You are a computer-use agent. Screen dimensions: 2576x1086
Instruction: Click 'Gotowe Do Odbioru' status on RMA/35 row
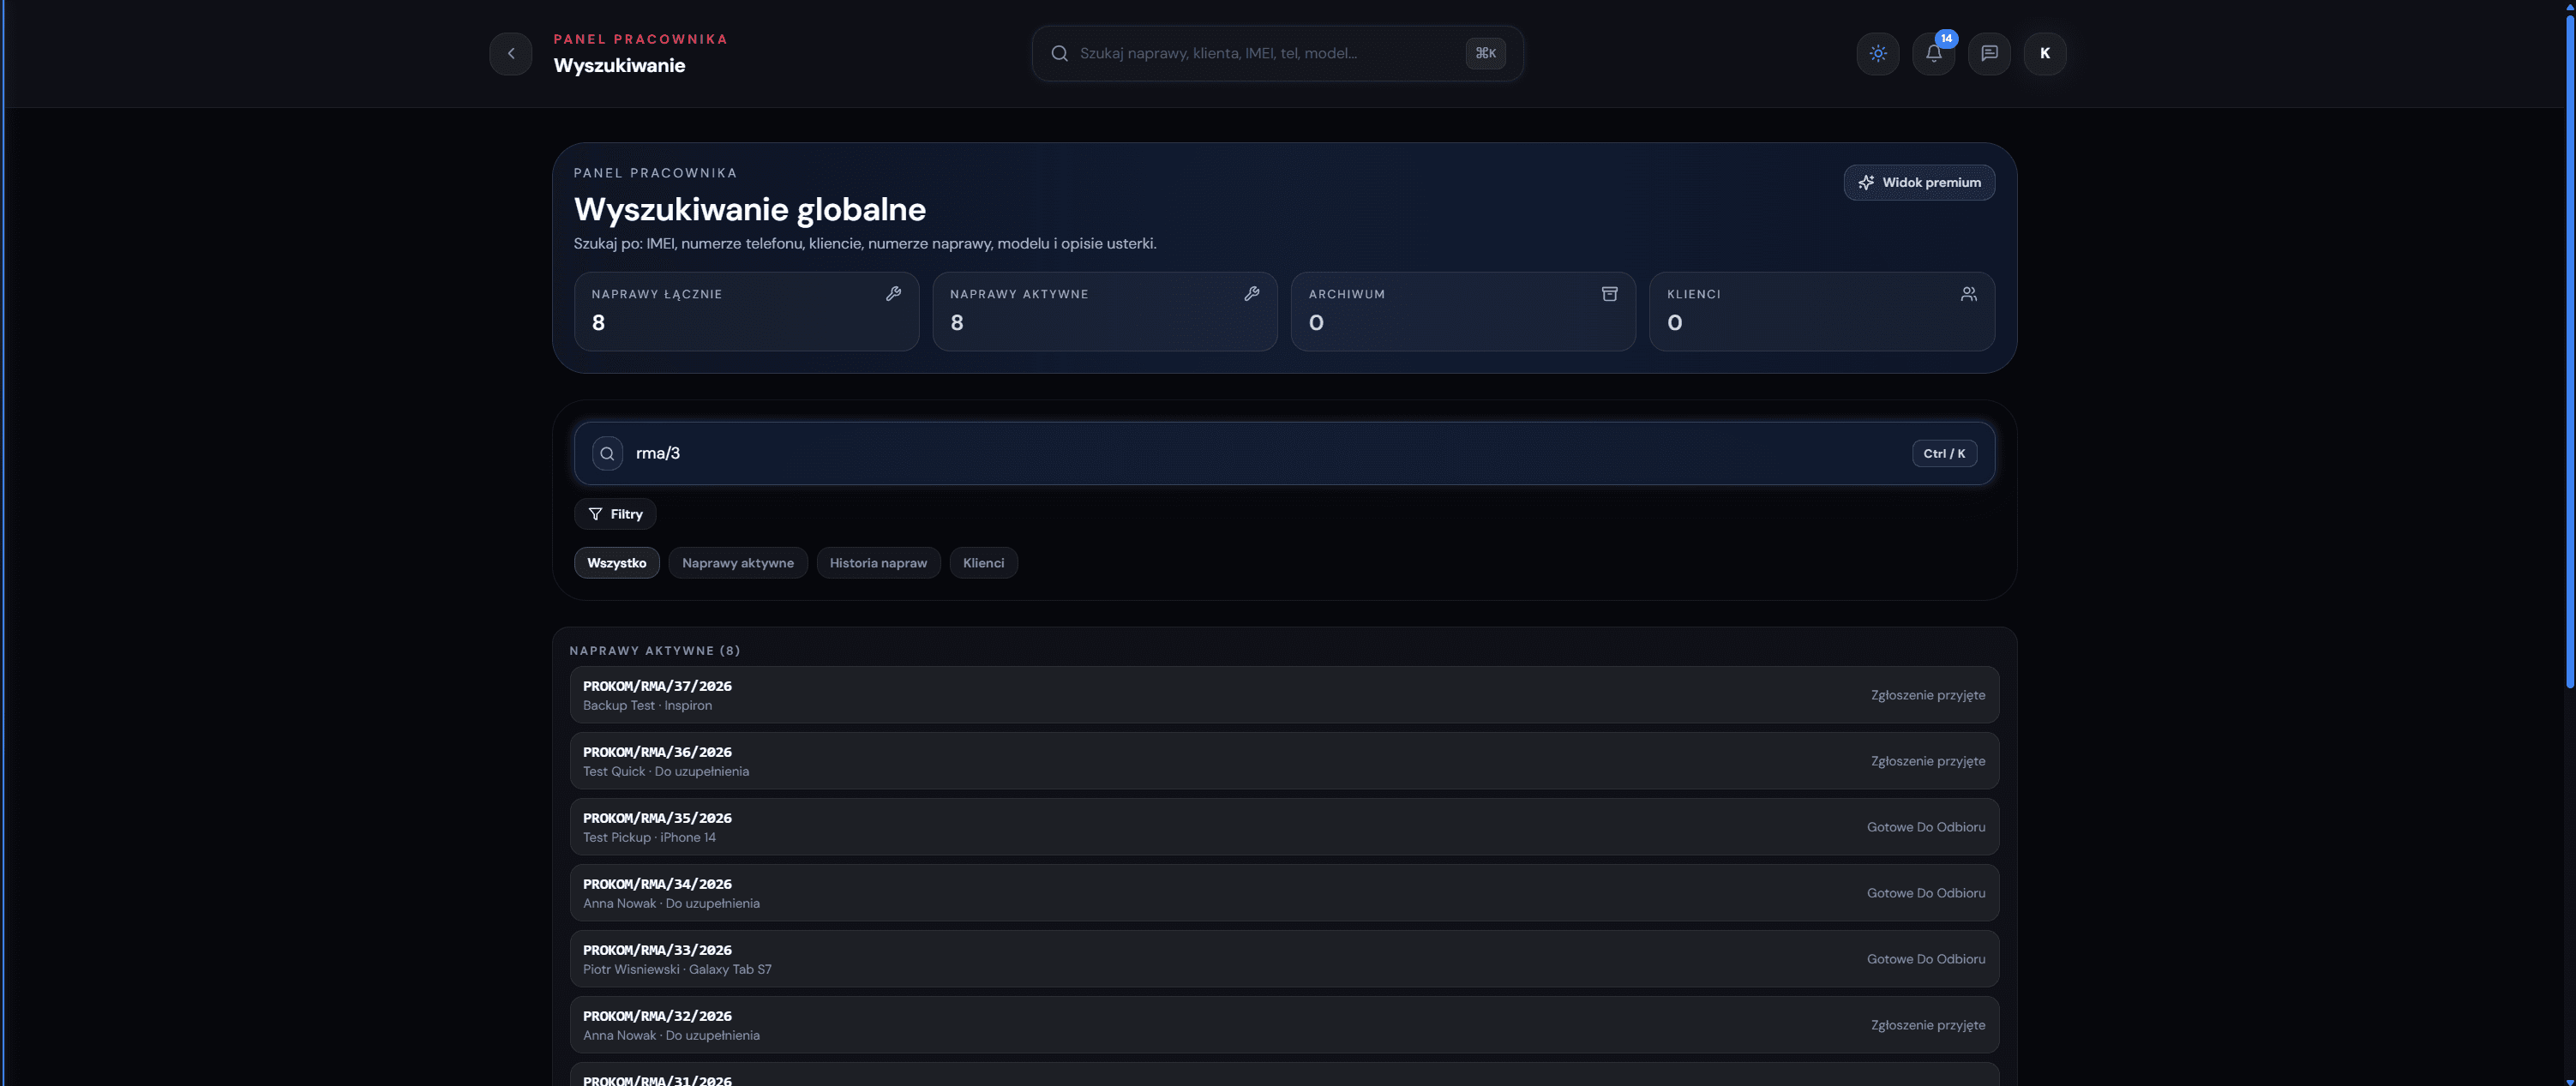1926,827
